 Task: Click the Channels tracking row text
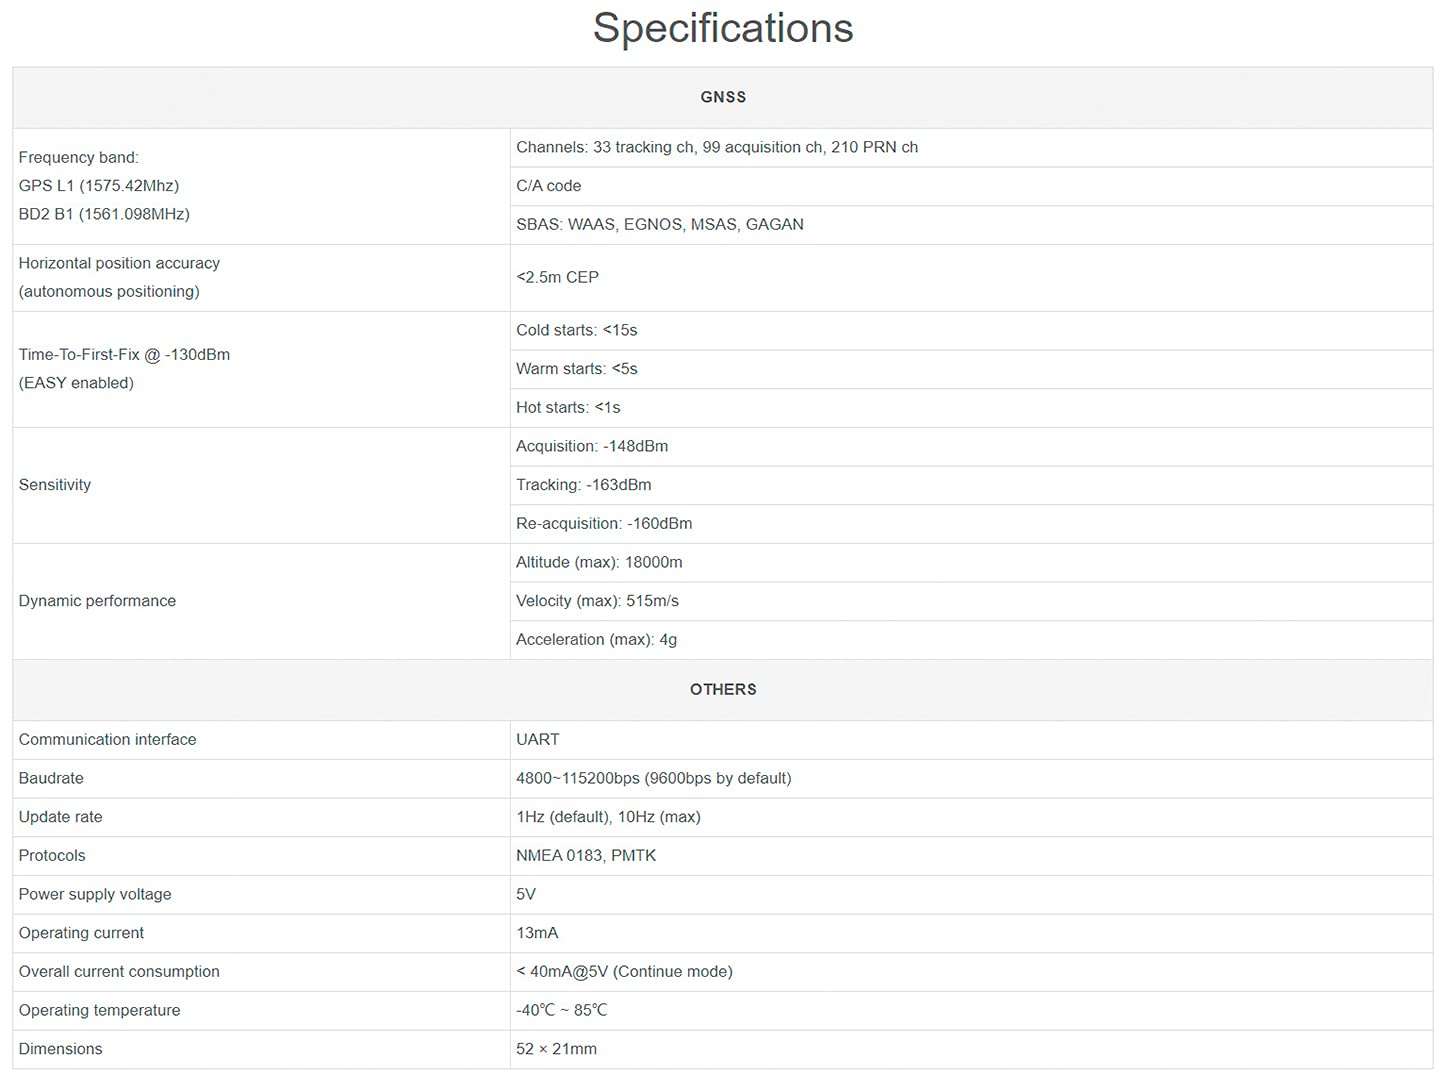(717, 147)
